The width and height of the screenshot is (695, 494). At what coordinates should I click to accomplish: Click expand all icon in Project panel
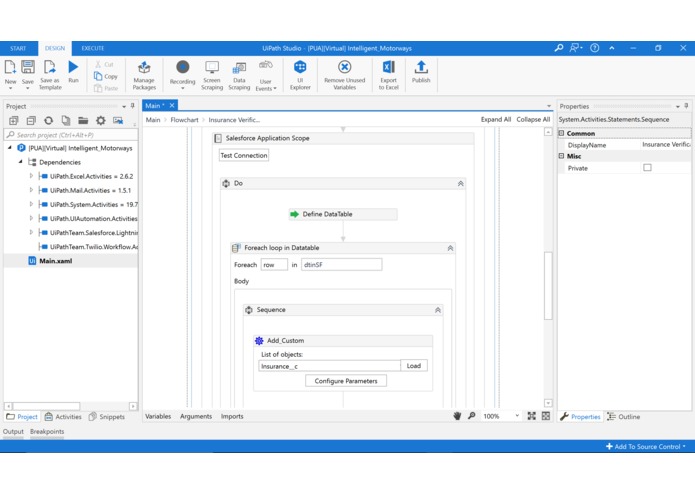pyautogui.click(x=14, y=121)
